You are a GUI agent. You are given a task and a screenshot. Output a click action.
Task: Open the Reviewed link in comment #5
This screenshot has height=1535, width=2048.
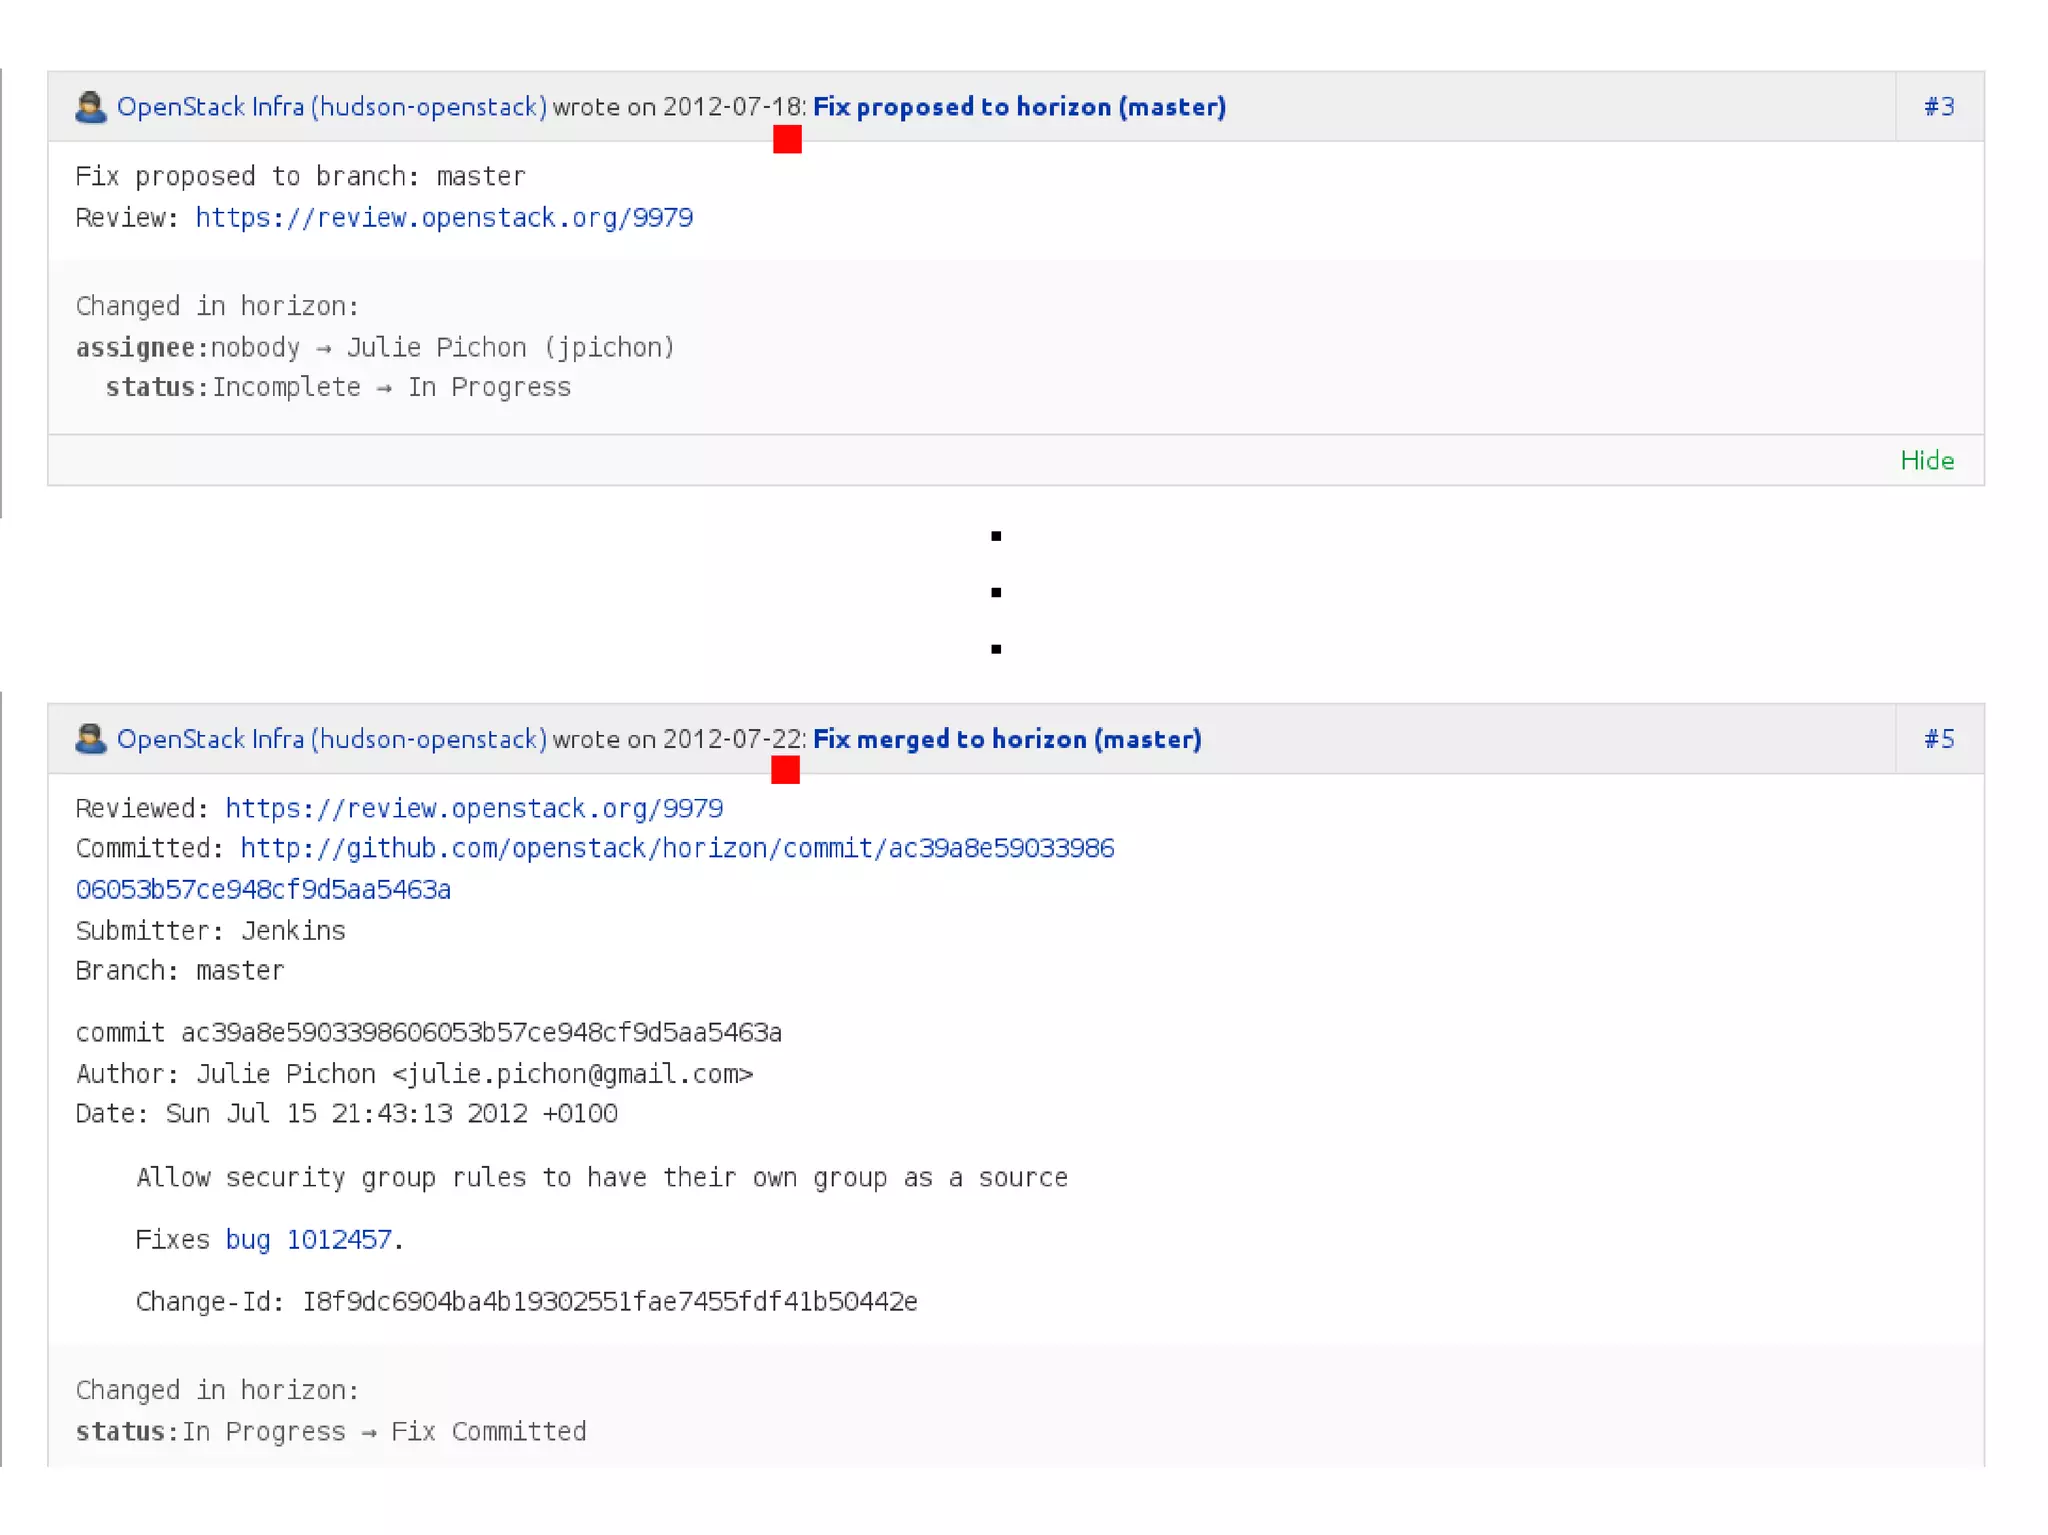point(474,808)
